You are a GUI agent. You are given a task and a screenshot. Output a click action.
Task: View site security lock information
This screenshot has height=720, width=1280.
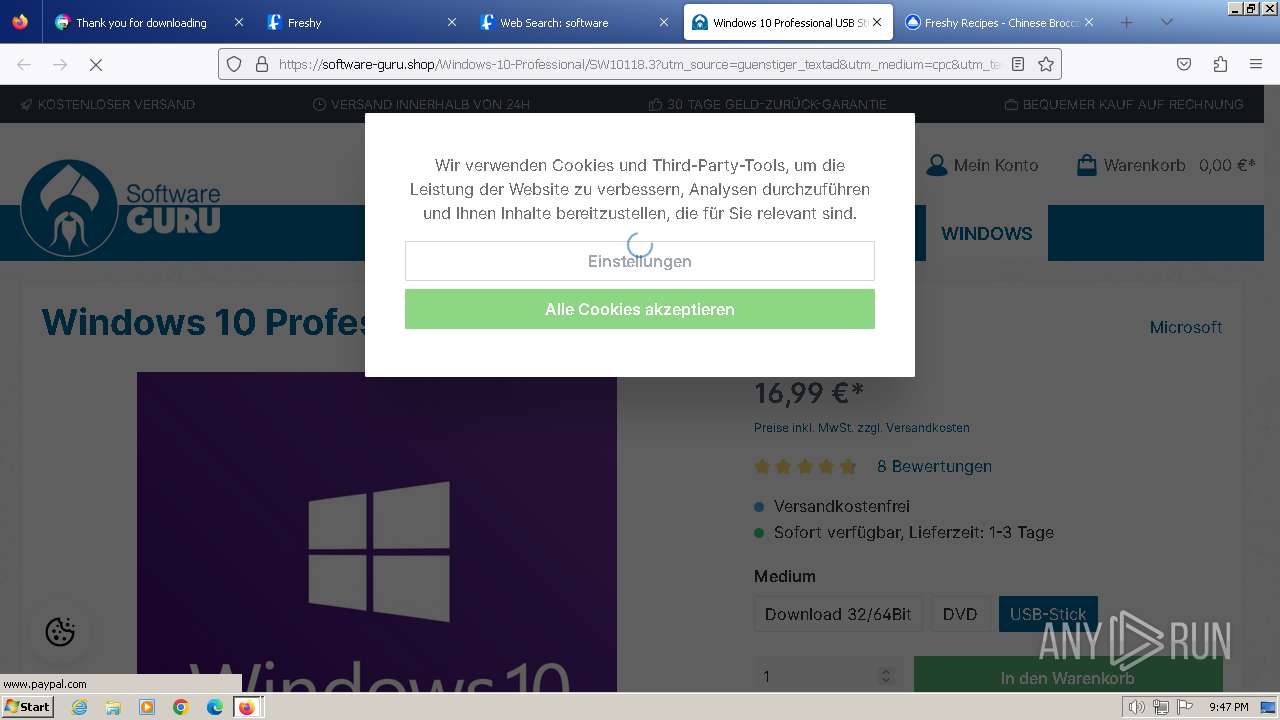[x=262, y=64]
